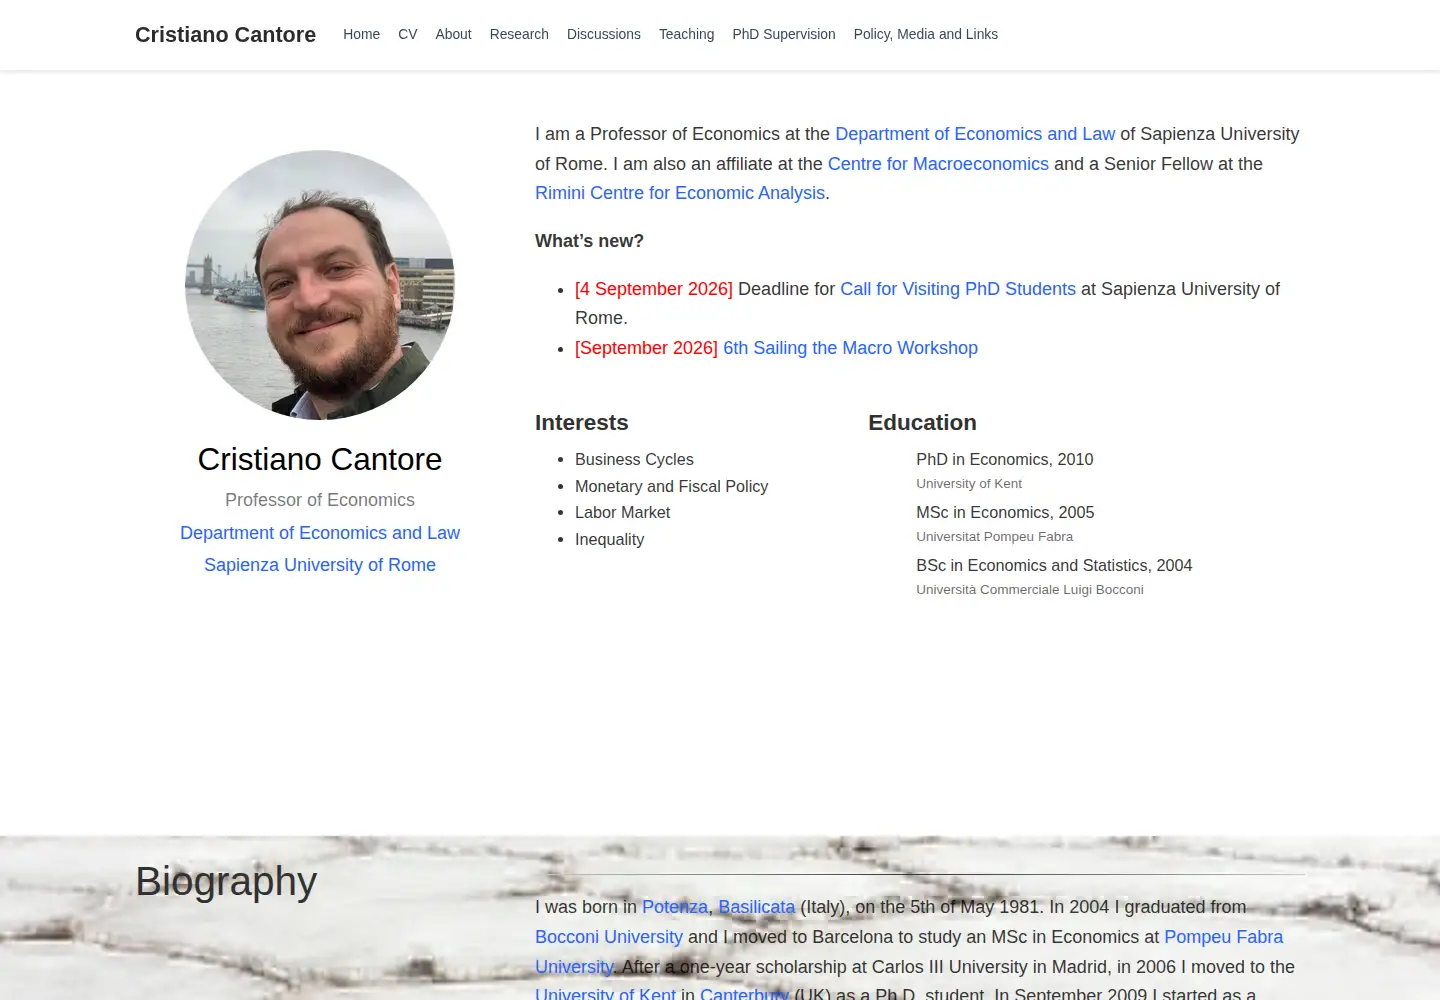The image size is (1440, 1000).
Task: Open PhD Supervision page
Action: tap(784, 34)
